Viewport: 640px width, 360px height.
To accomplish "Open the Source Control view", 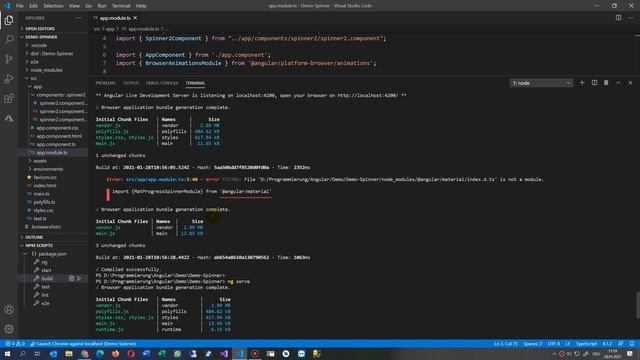I will 9,59.
